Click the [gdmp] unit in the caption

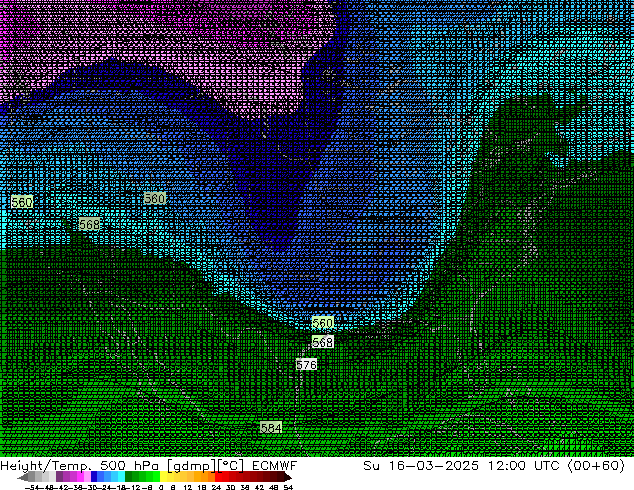coord(192,466)
